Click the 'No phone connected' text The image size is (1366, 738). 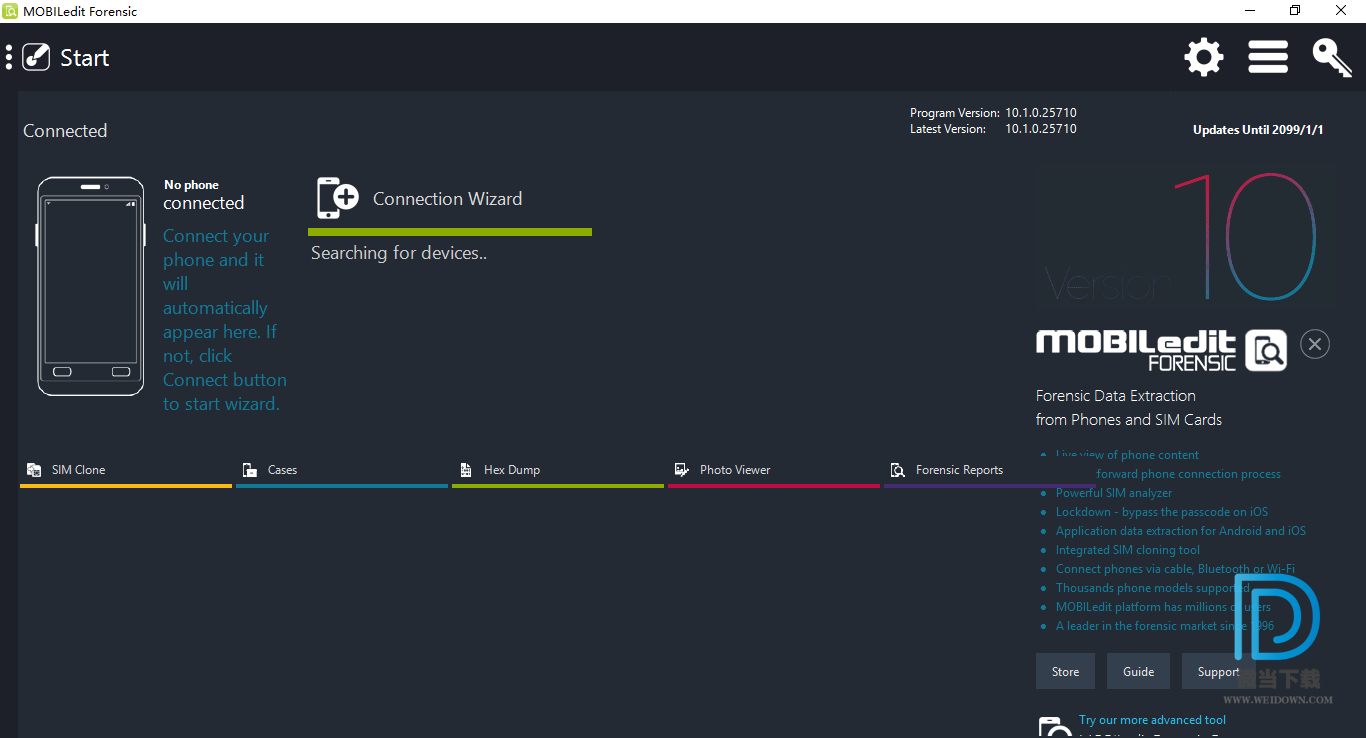pyautogui.click(x=204, y=195)
